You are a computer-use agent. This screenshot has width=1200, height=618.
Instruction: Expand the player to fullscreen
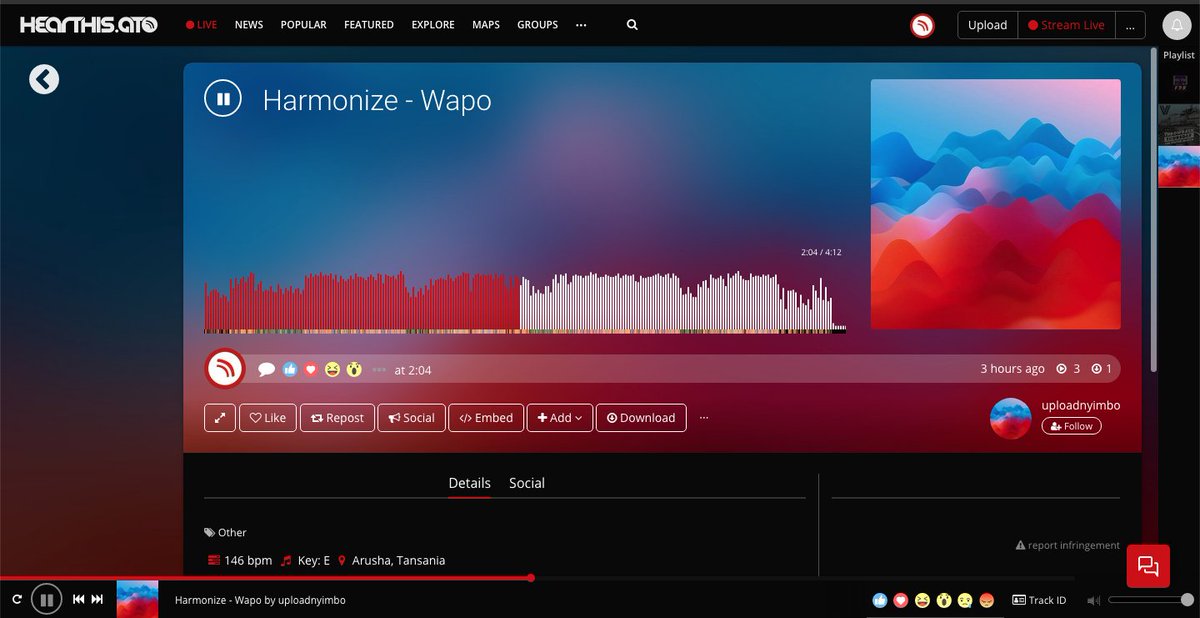point(220,418)
